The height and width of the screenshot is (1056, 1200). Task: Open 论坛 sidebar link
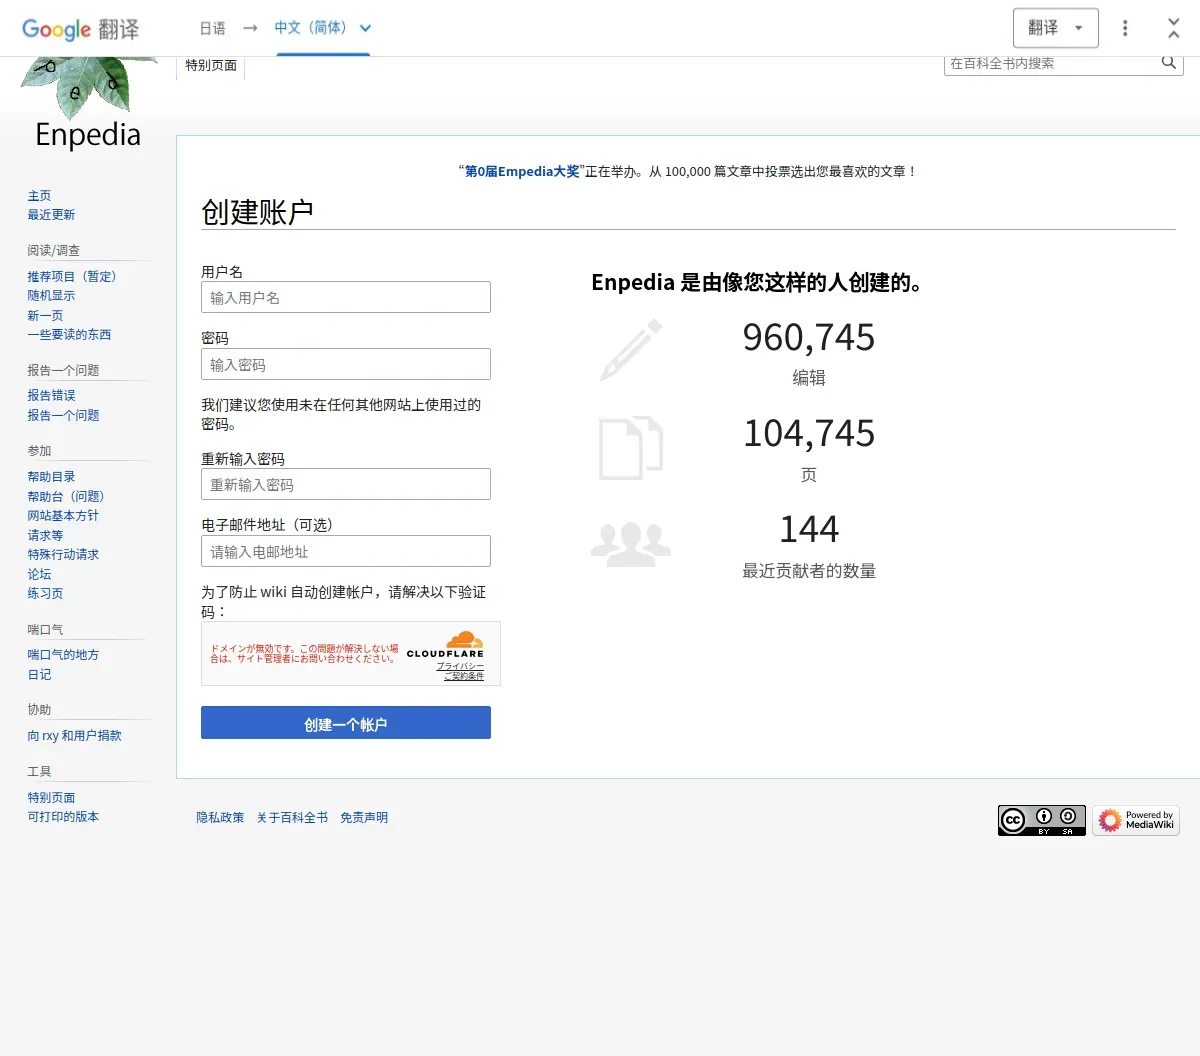coord(39,575)
